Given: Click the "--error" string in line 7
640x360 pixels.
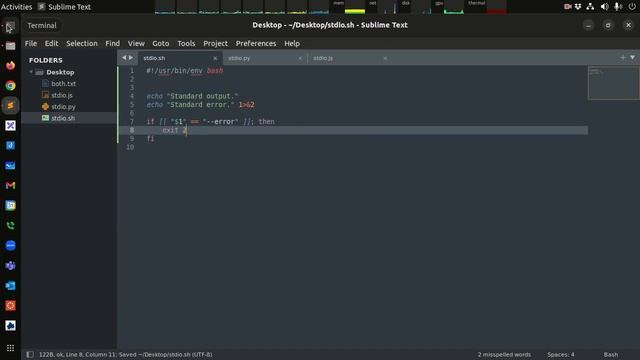Looking at the screenshot, I should point(220,122).
